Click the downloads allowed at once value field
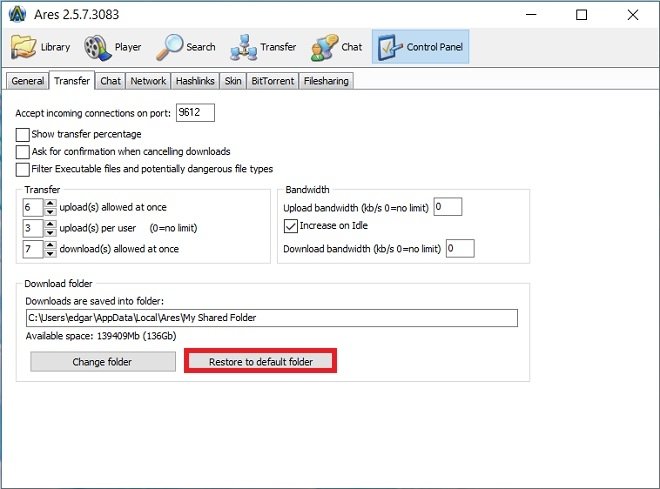660x489 pixels. [33, 249]
